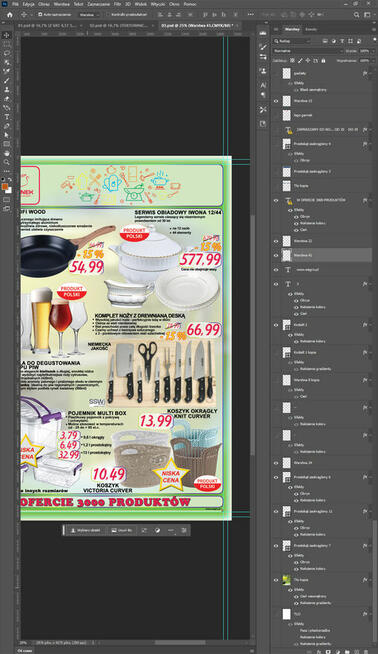Screen dimensions: 378x654
Task: Open the Rodzaj layer filter dropdown
Action: [x=292, y=41]
